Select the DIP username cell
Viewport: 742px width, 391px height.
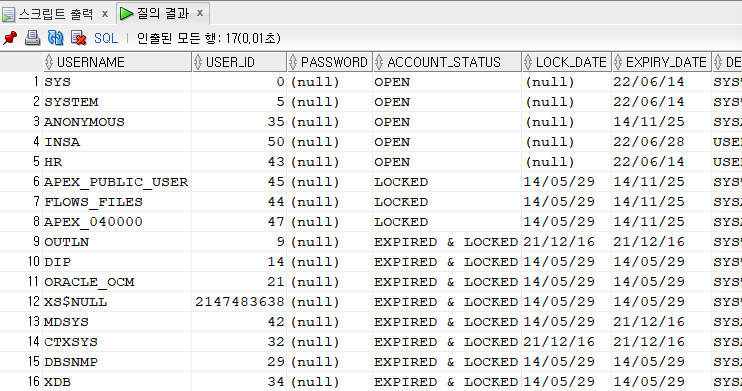pos(117,262)
